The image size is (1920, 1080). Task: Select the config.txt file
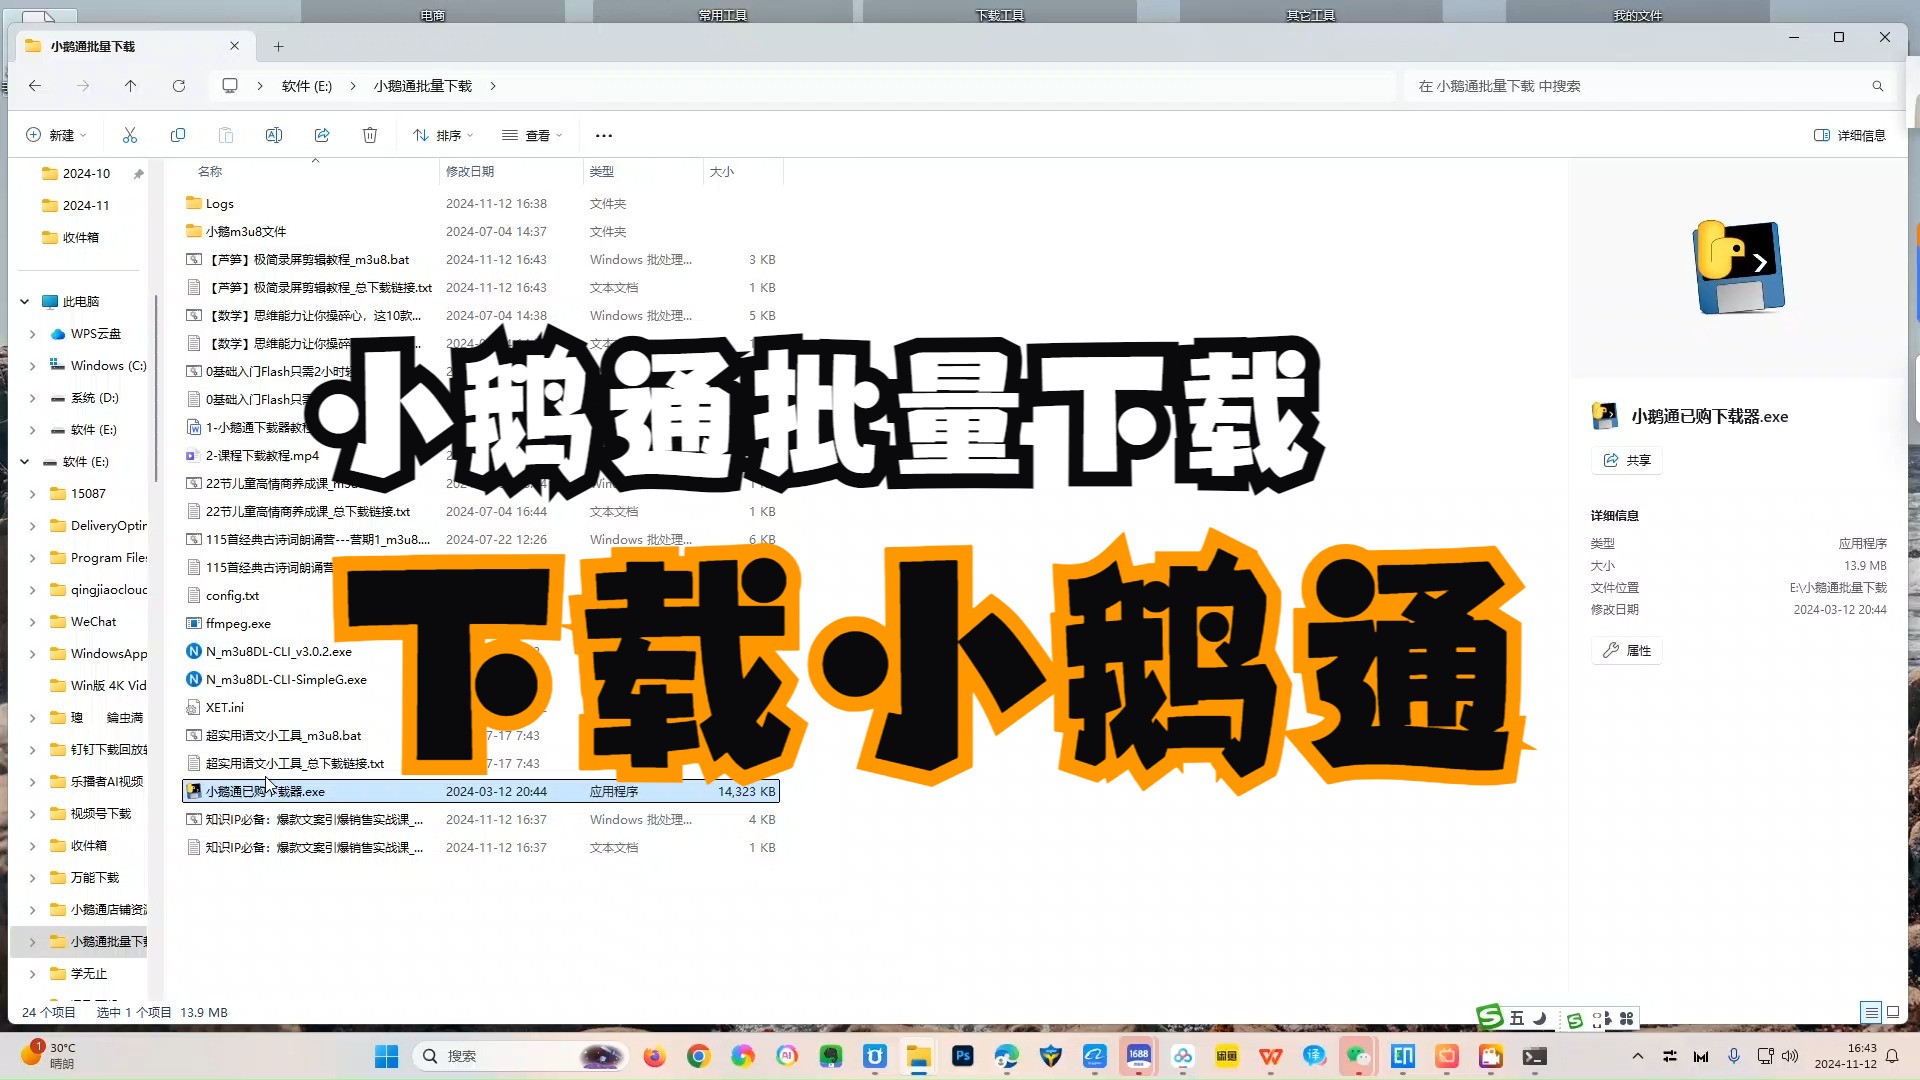tap(232, 595)
